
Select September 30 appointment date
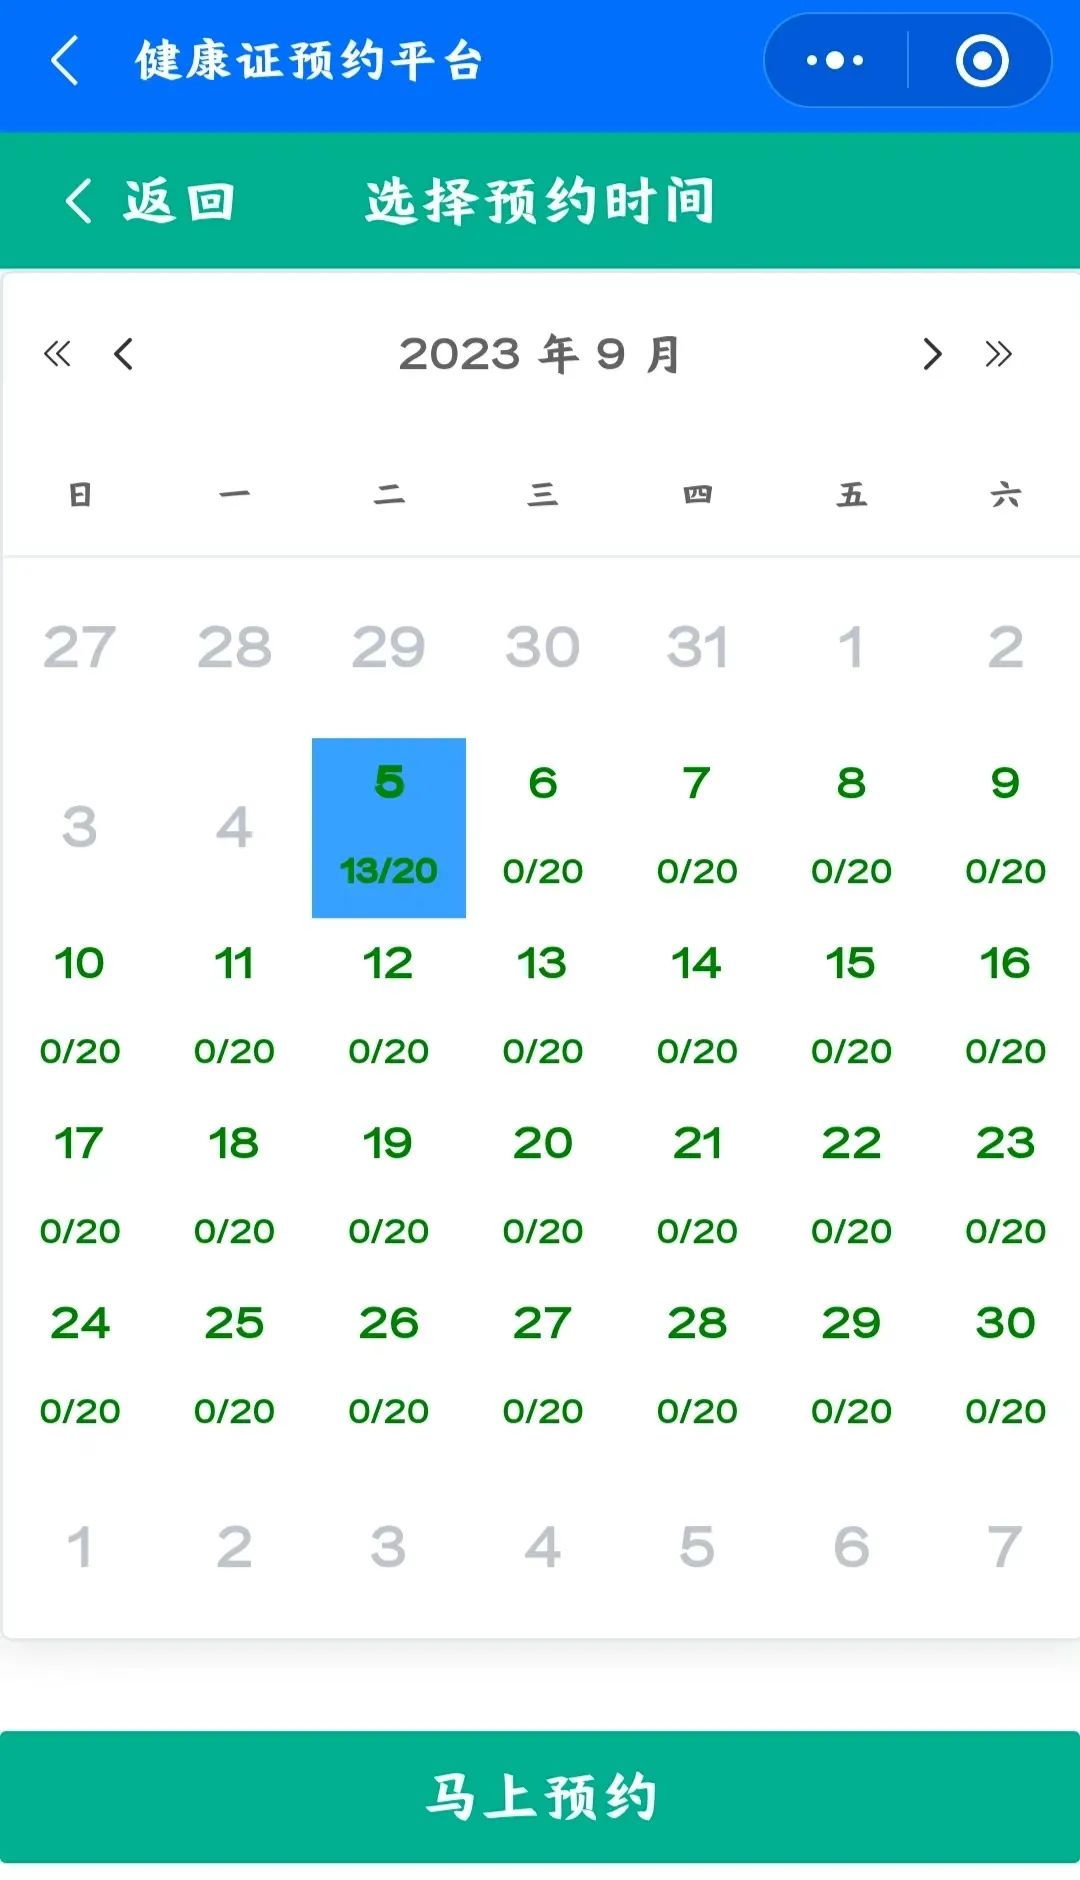click(1005, 1367)
